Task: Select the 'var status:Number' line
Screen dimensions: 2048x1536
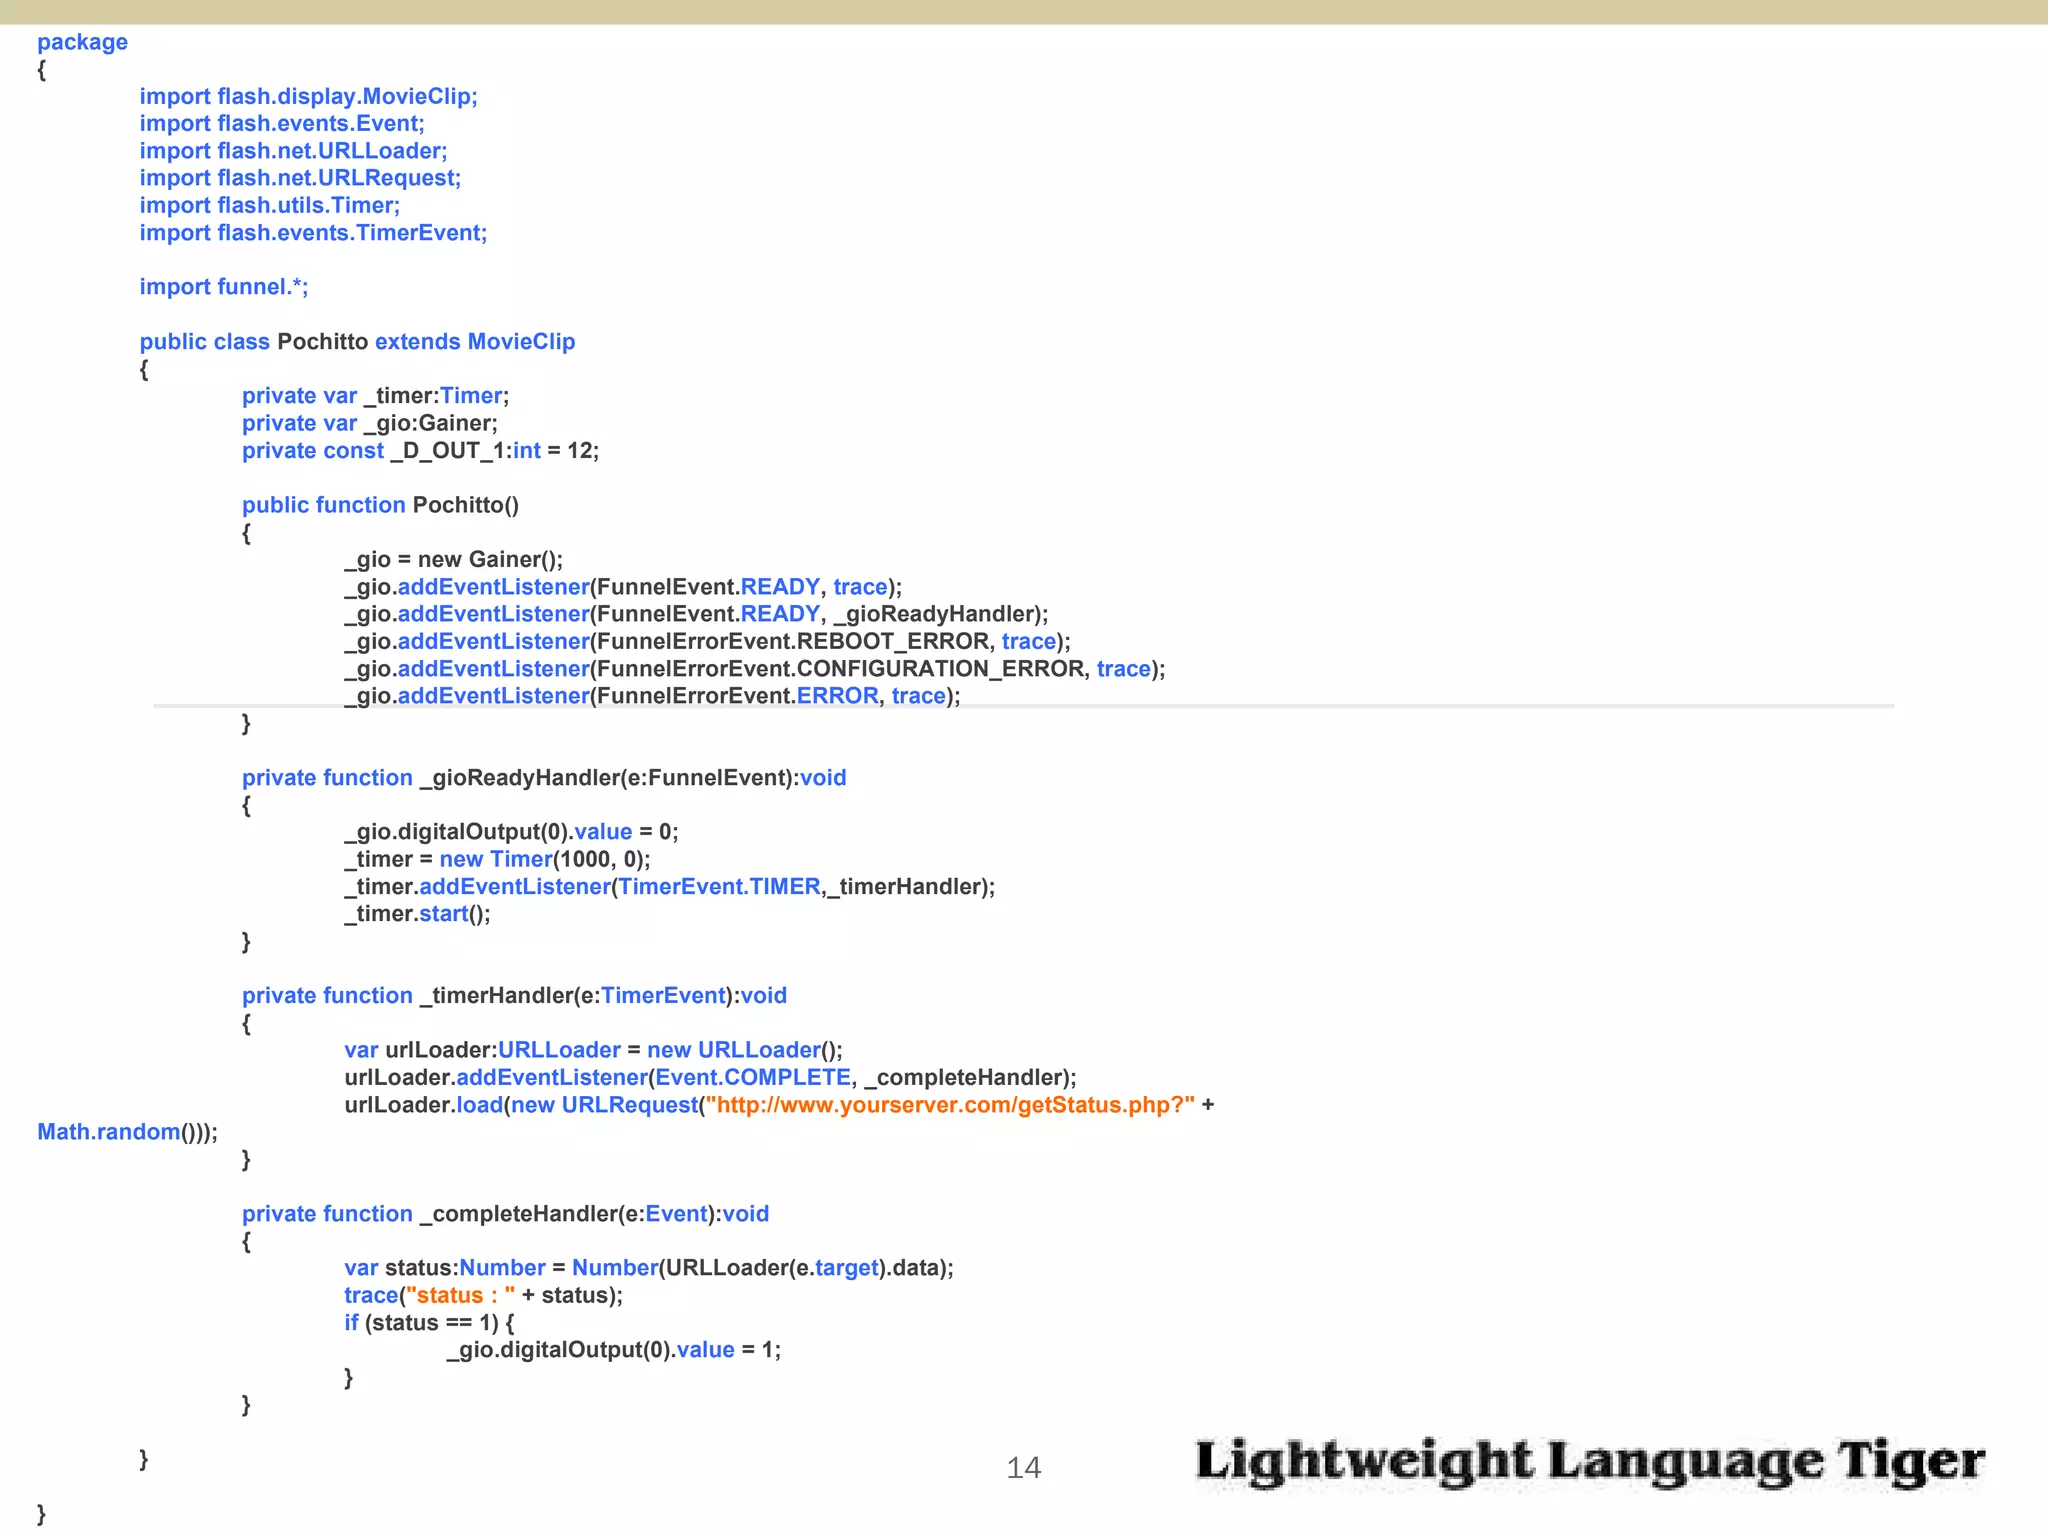Action: click(649, 1268)
